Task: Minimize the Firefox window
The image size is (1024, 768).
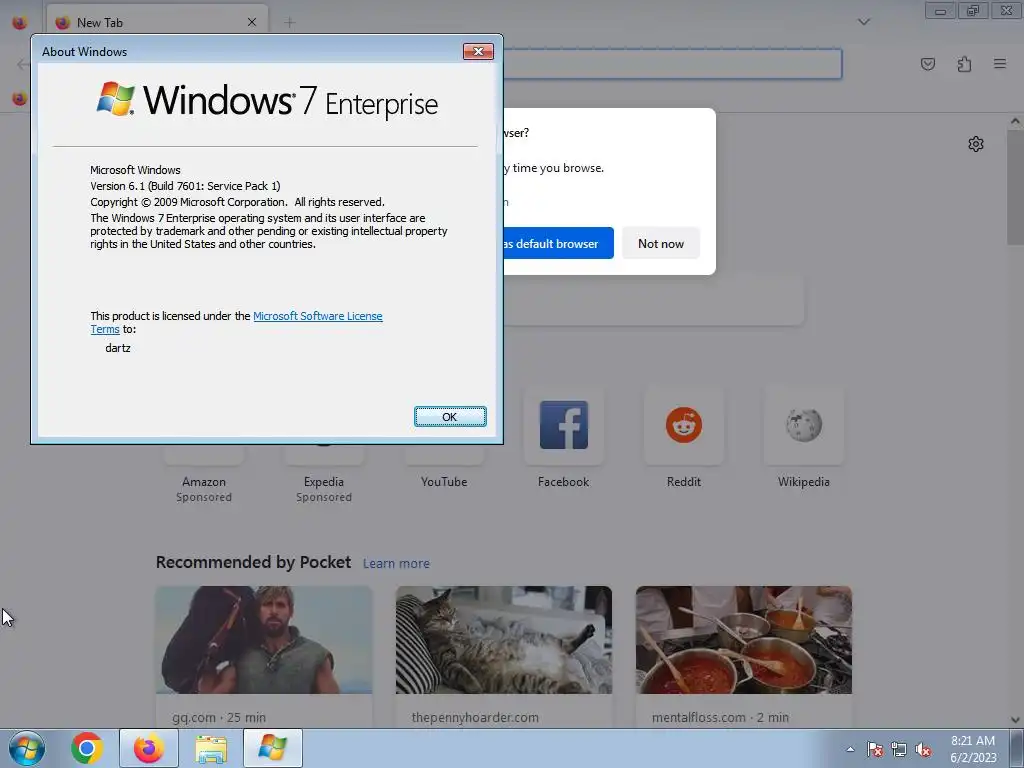Action: coord(940,10)
